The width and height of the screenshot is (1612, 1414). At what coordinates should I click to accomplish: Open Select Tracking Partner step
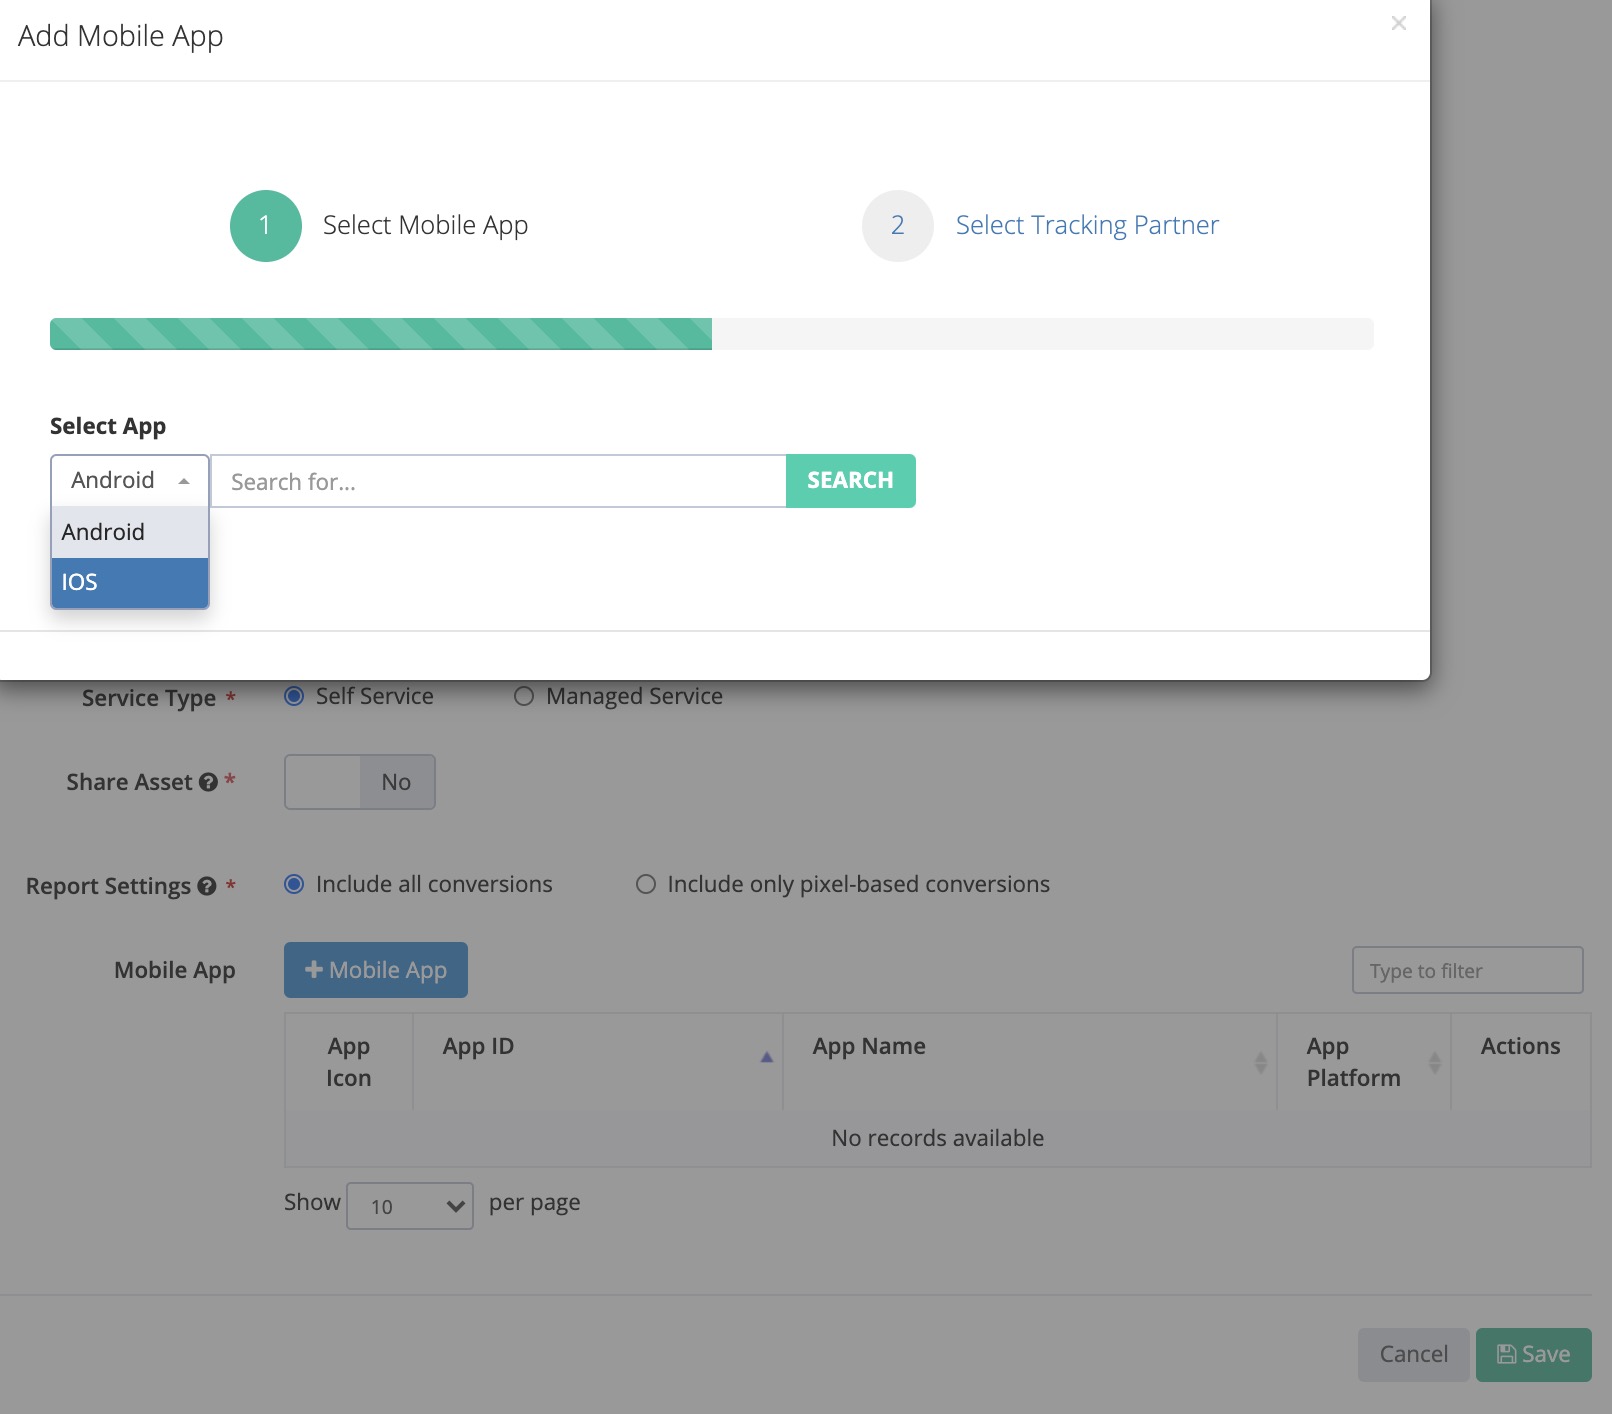(1086, 226)
